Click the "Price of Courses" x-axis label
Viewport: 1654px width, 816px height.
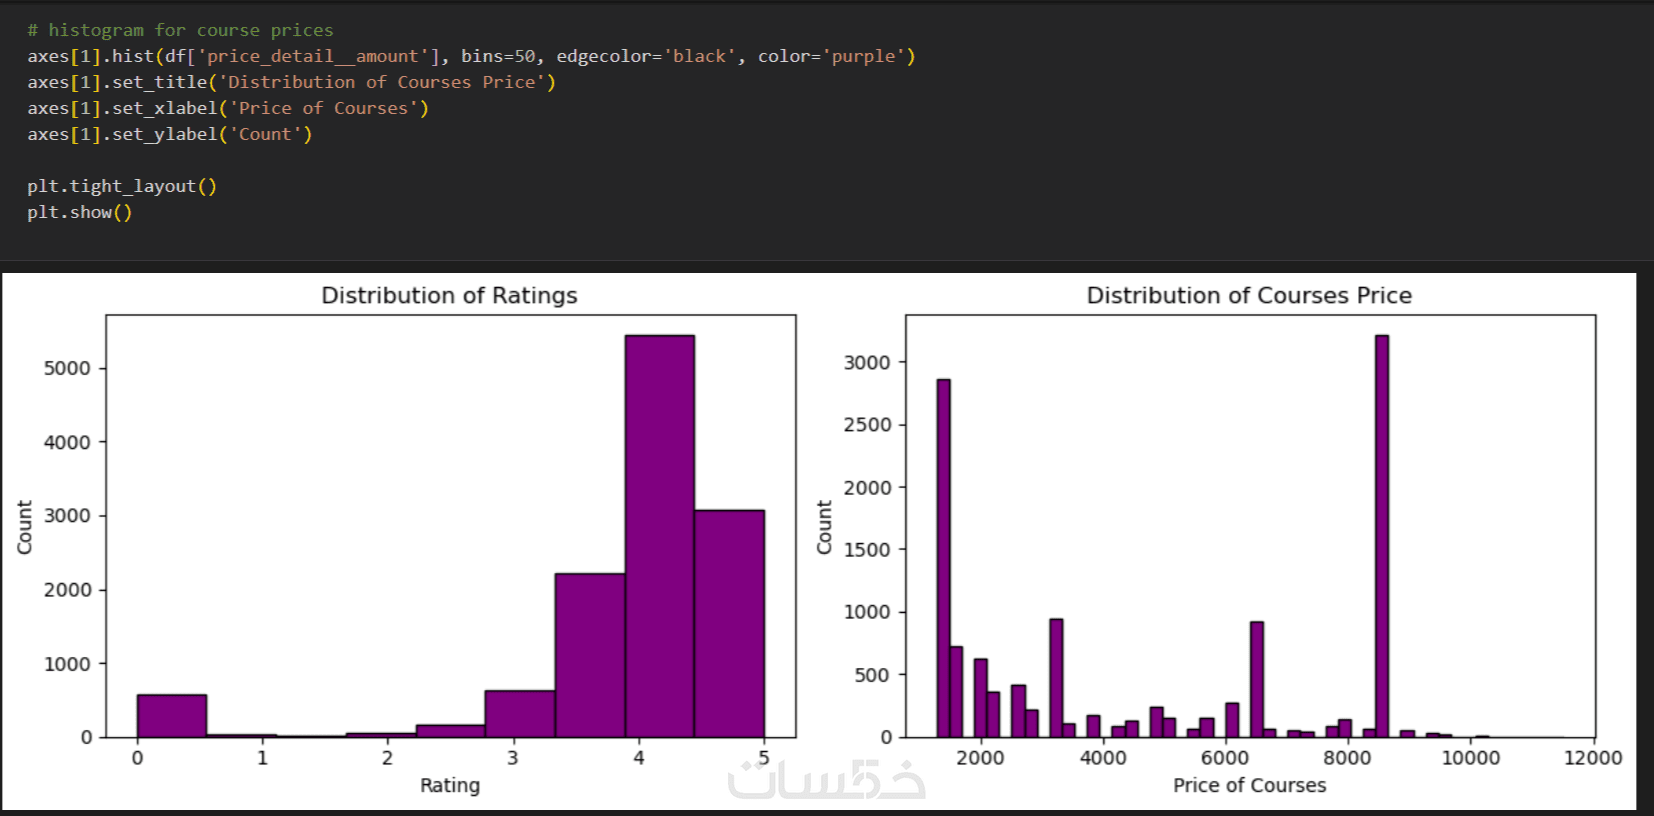pyautogui.click(x=1249, y=785)
